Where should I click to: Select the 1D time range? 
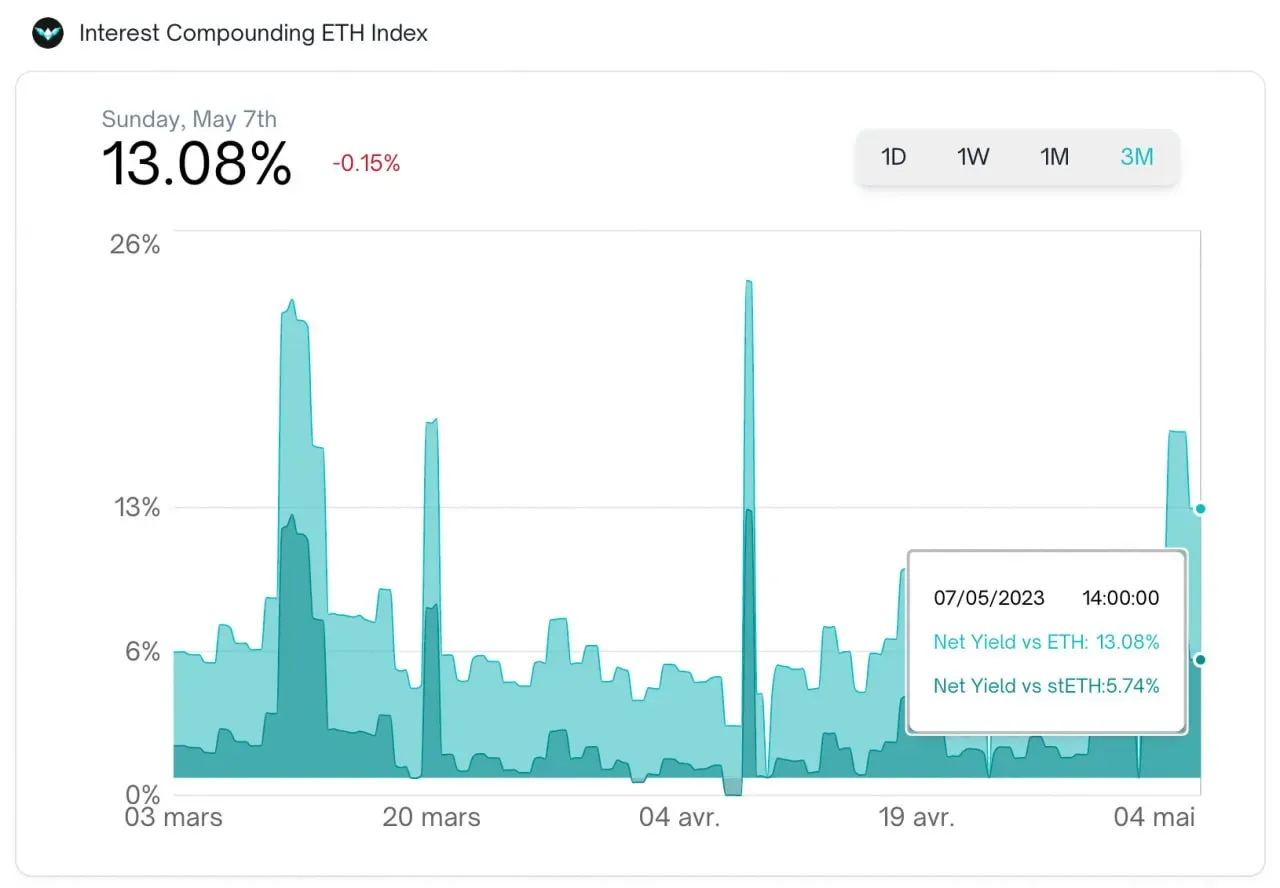[893, 157]
